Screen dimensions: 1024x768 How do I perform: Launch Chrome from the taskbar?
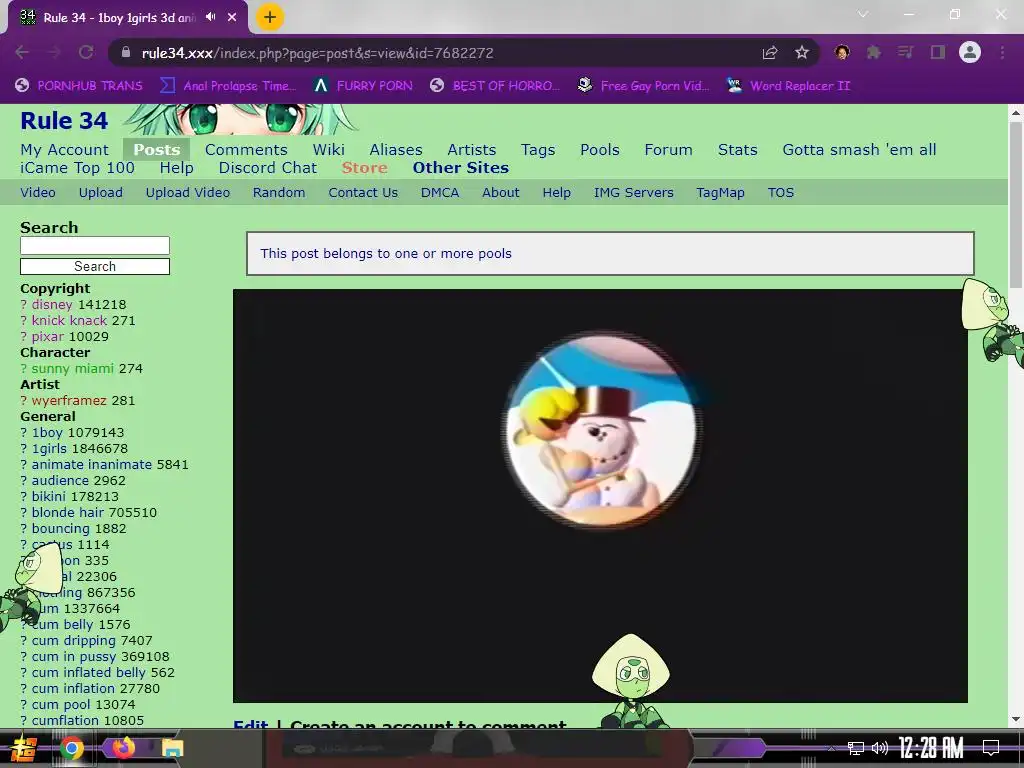click(x=72, y=748)
